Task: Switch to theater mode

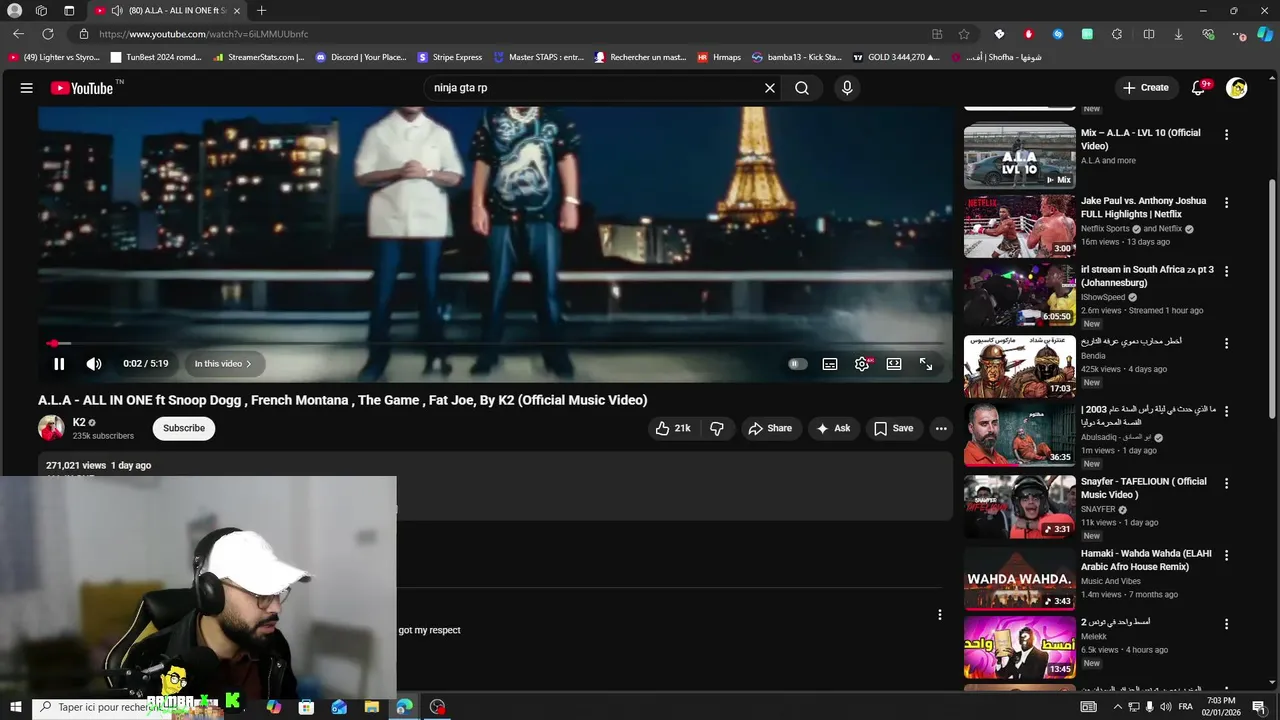Action: tap(894, 364)
